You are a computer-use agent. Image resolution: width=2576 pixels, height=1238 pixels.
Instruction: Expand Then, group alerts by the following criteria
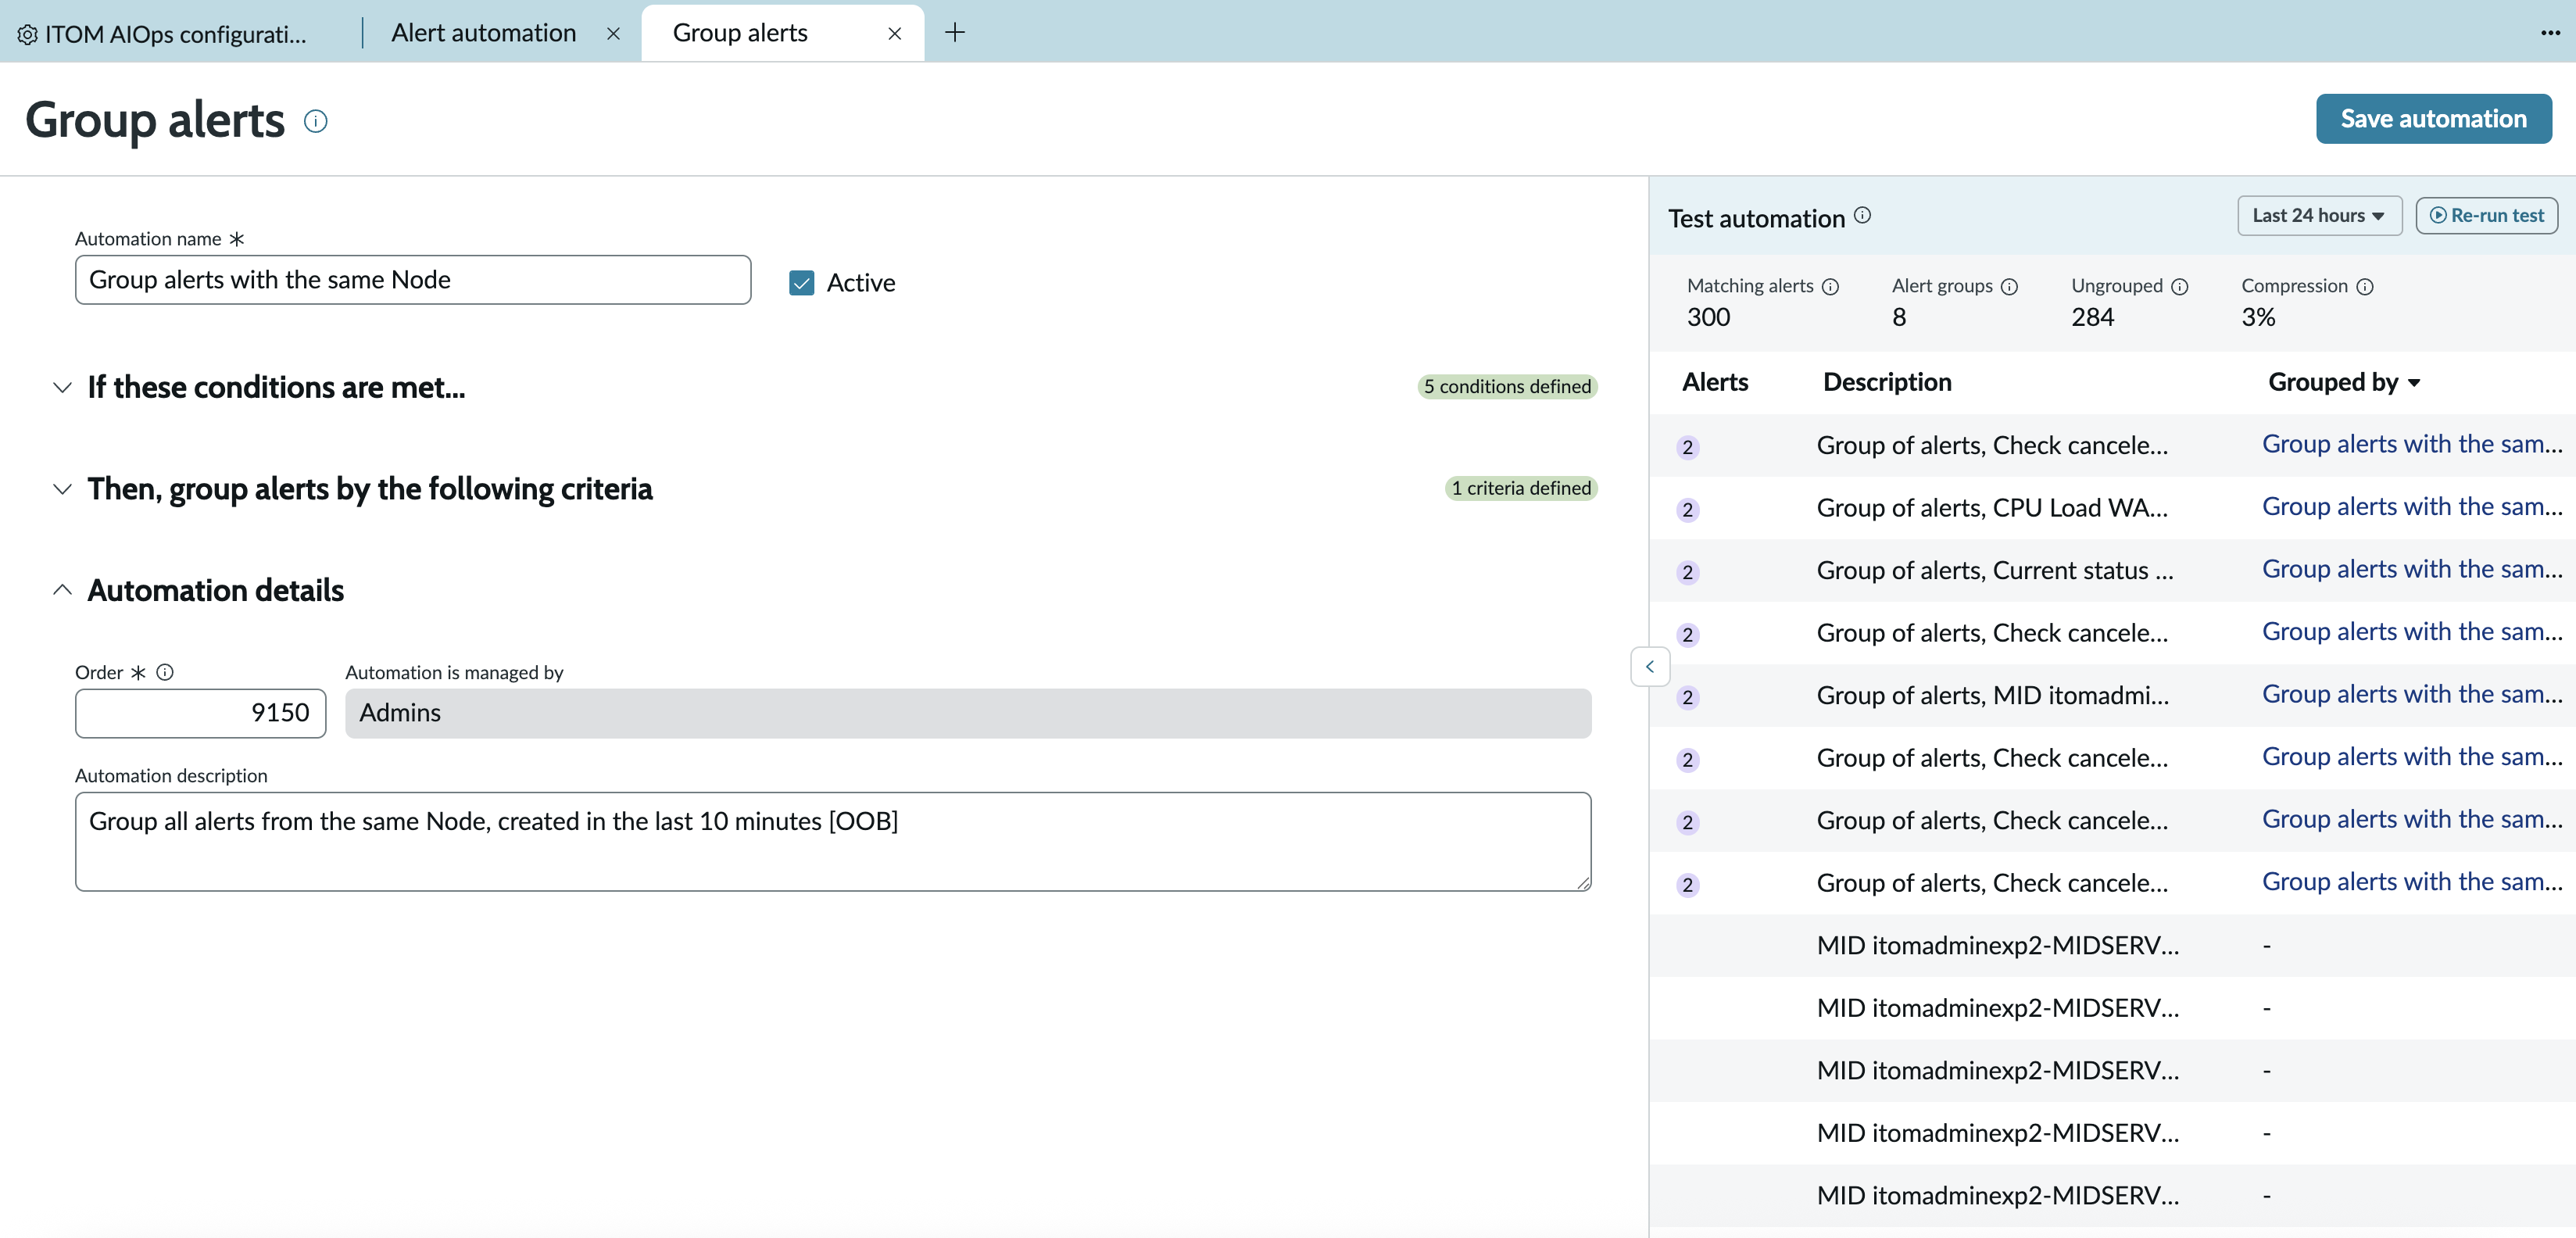62,489
